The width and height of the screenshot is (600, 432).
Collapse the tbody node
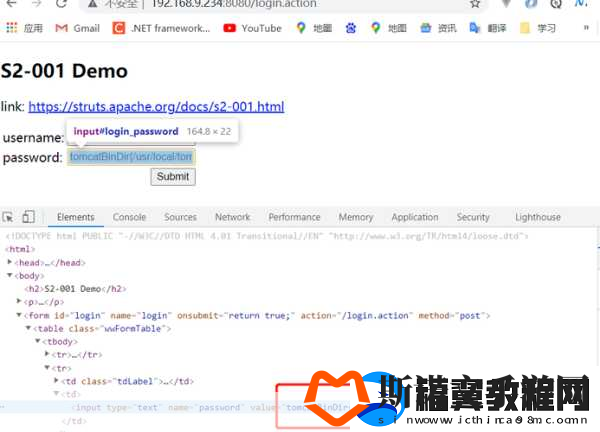(x=38, y=341)
